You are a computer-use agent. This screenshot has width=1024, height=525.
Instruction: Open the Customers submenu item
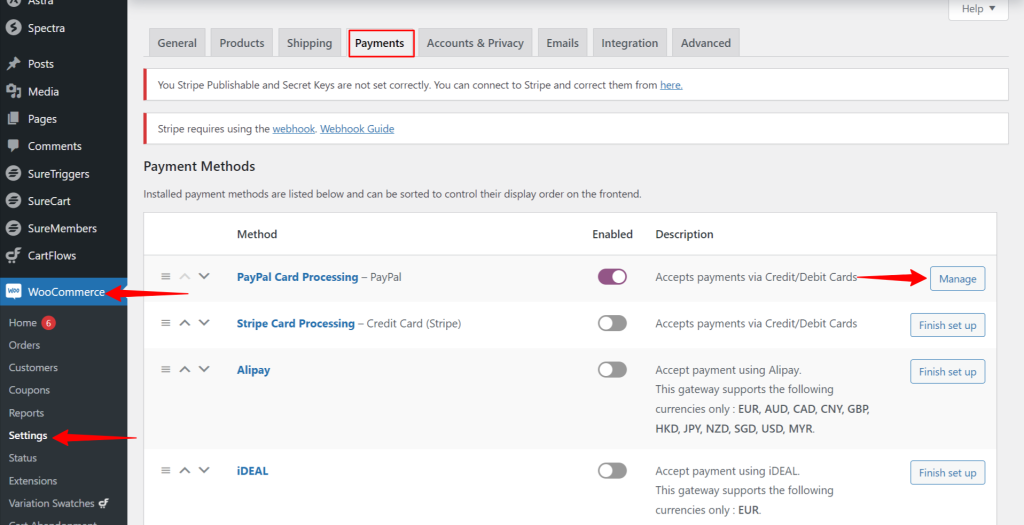(33, 368)
